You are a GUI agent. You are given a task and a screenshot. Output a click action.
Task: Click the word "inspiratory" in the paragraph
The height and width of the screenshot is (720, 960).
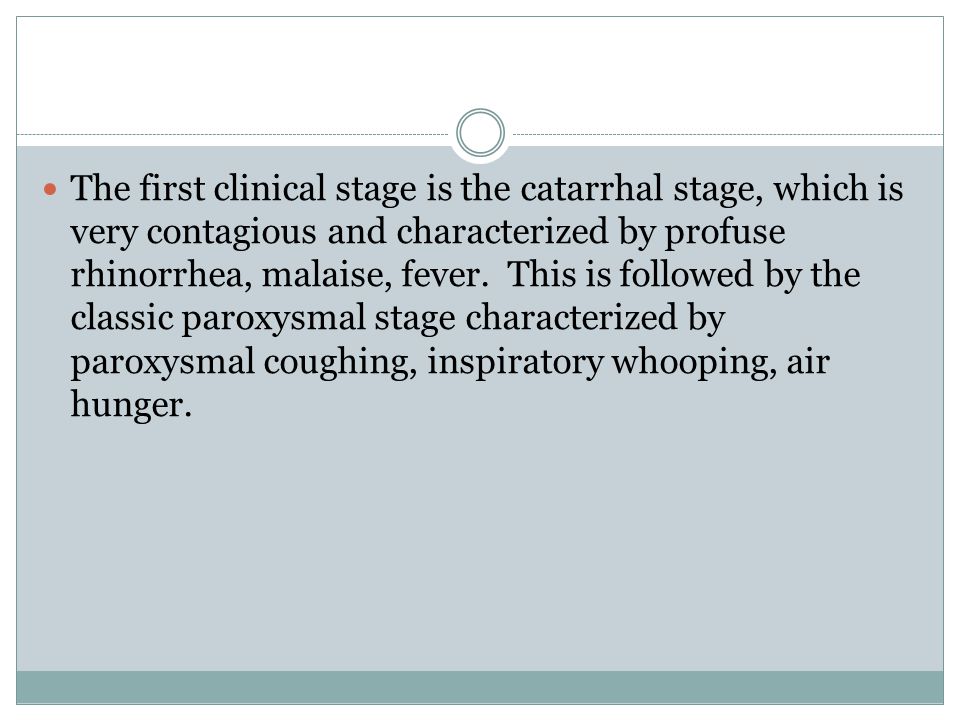[x=515, y=362]
